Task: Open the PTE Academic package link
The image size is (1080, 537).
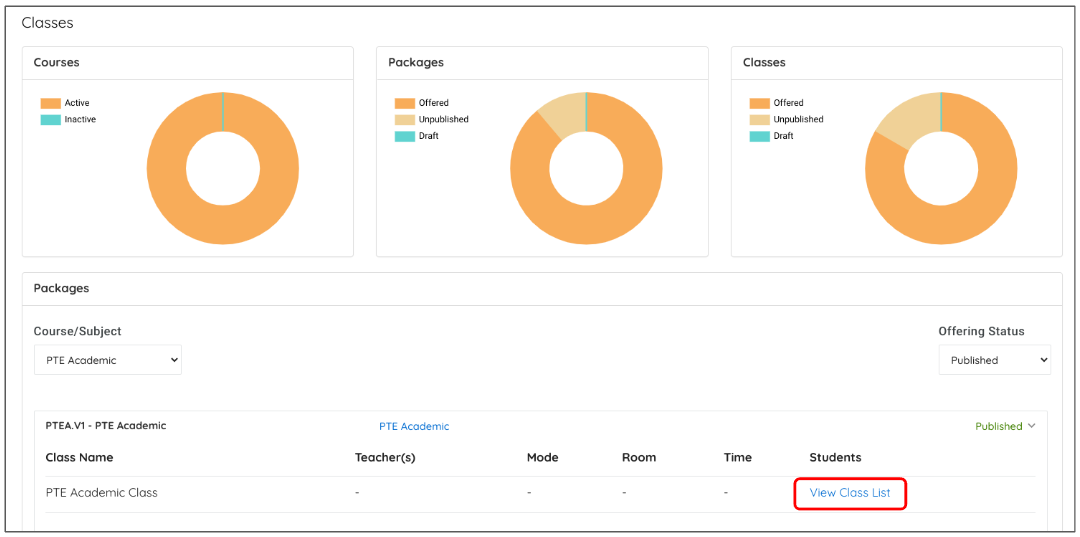Action: (x=414, y=426)
